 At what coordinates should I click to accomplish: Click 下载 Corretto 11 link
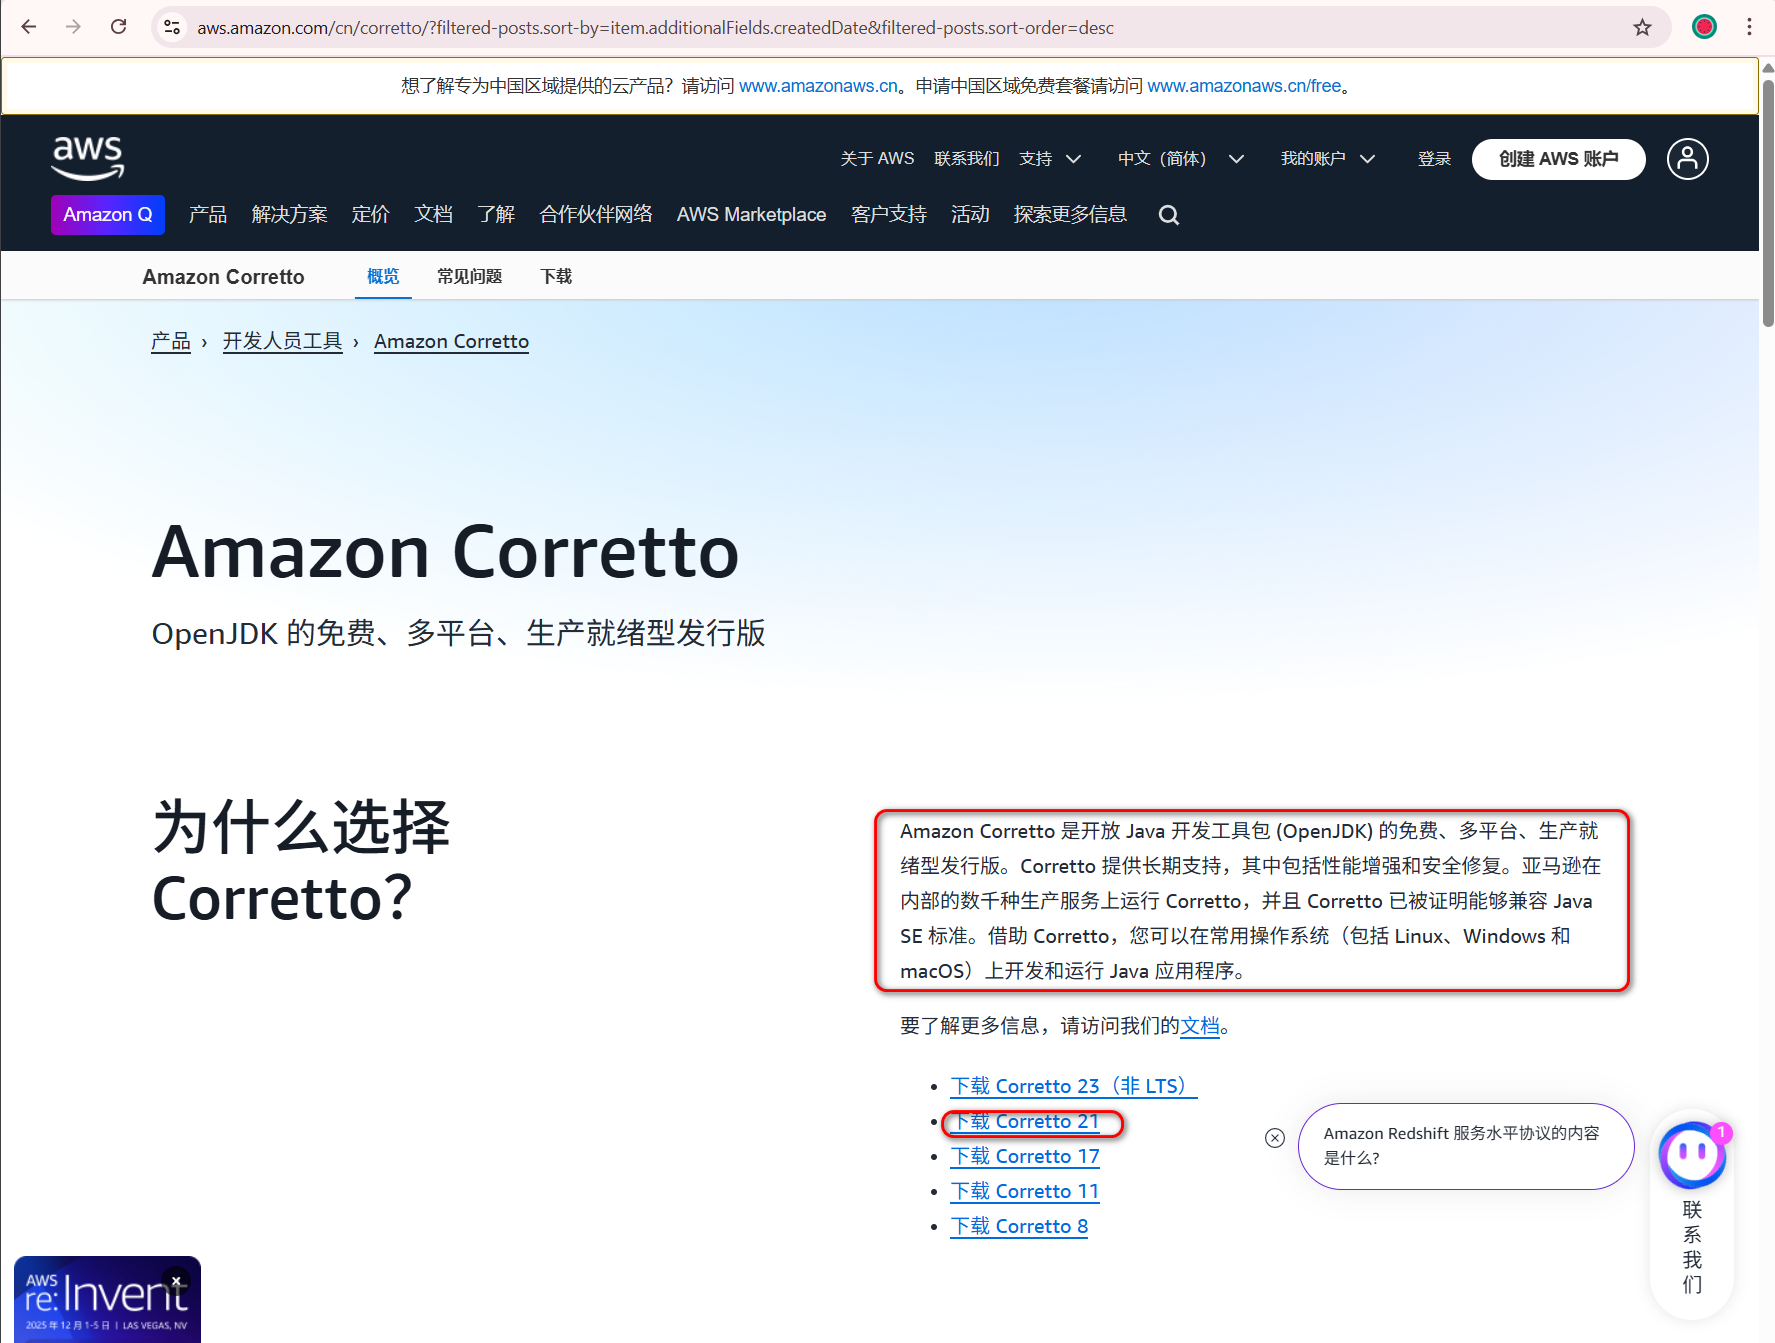click(1025, 1191)
